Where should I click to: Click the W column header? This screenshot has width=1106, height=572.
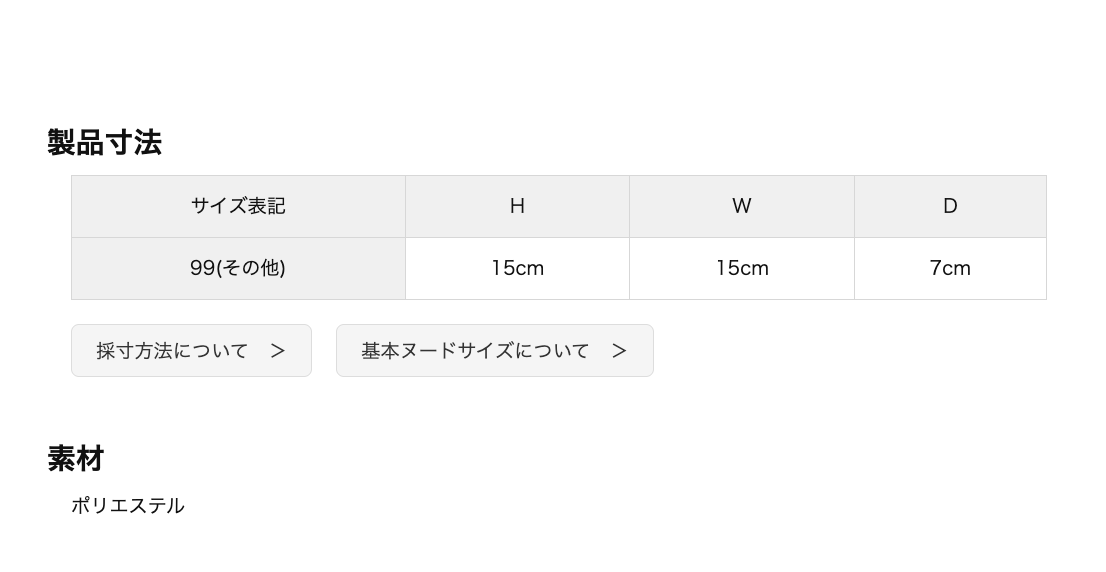741,207
